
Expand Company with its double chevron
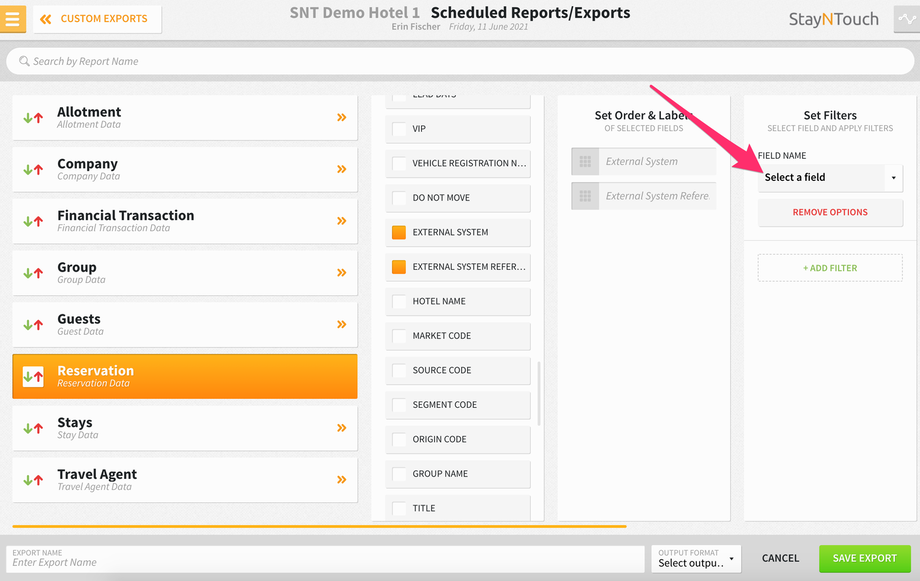click(x=341, y=169)
